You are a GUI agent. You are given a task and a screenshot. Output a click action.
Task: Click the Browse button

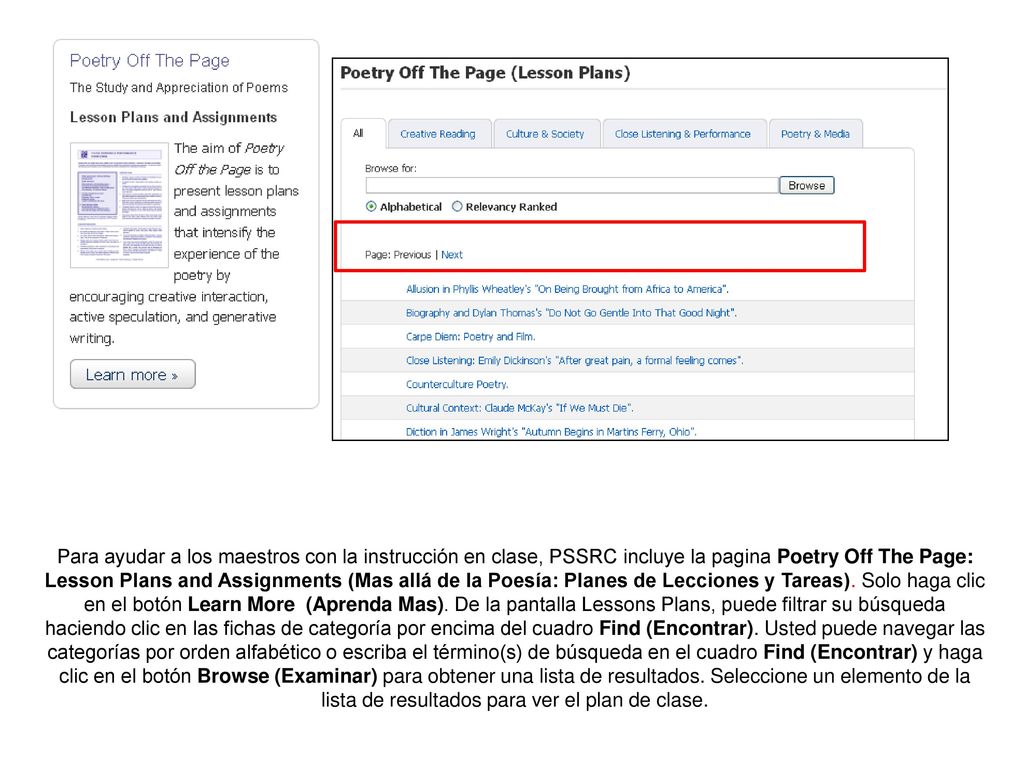(807, 185)
